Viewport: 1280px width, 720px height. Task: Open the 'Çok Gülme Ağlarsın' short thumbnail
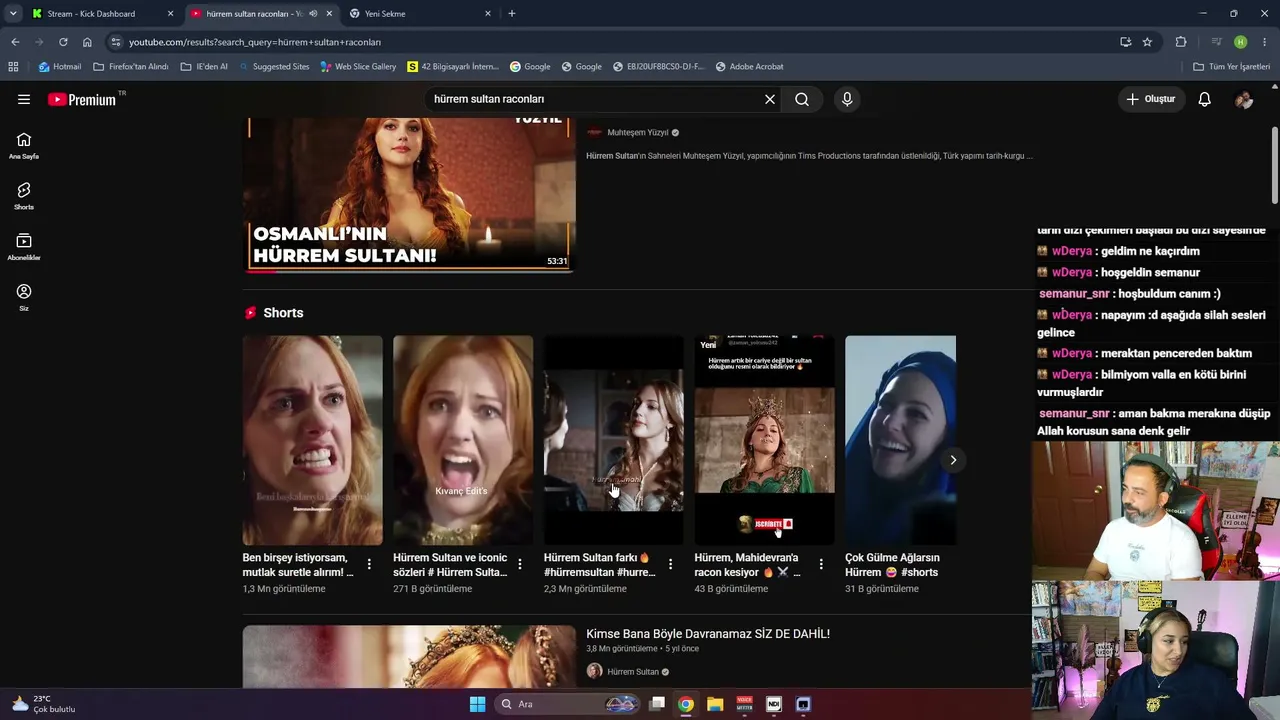(x=900, y=440)
